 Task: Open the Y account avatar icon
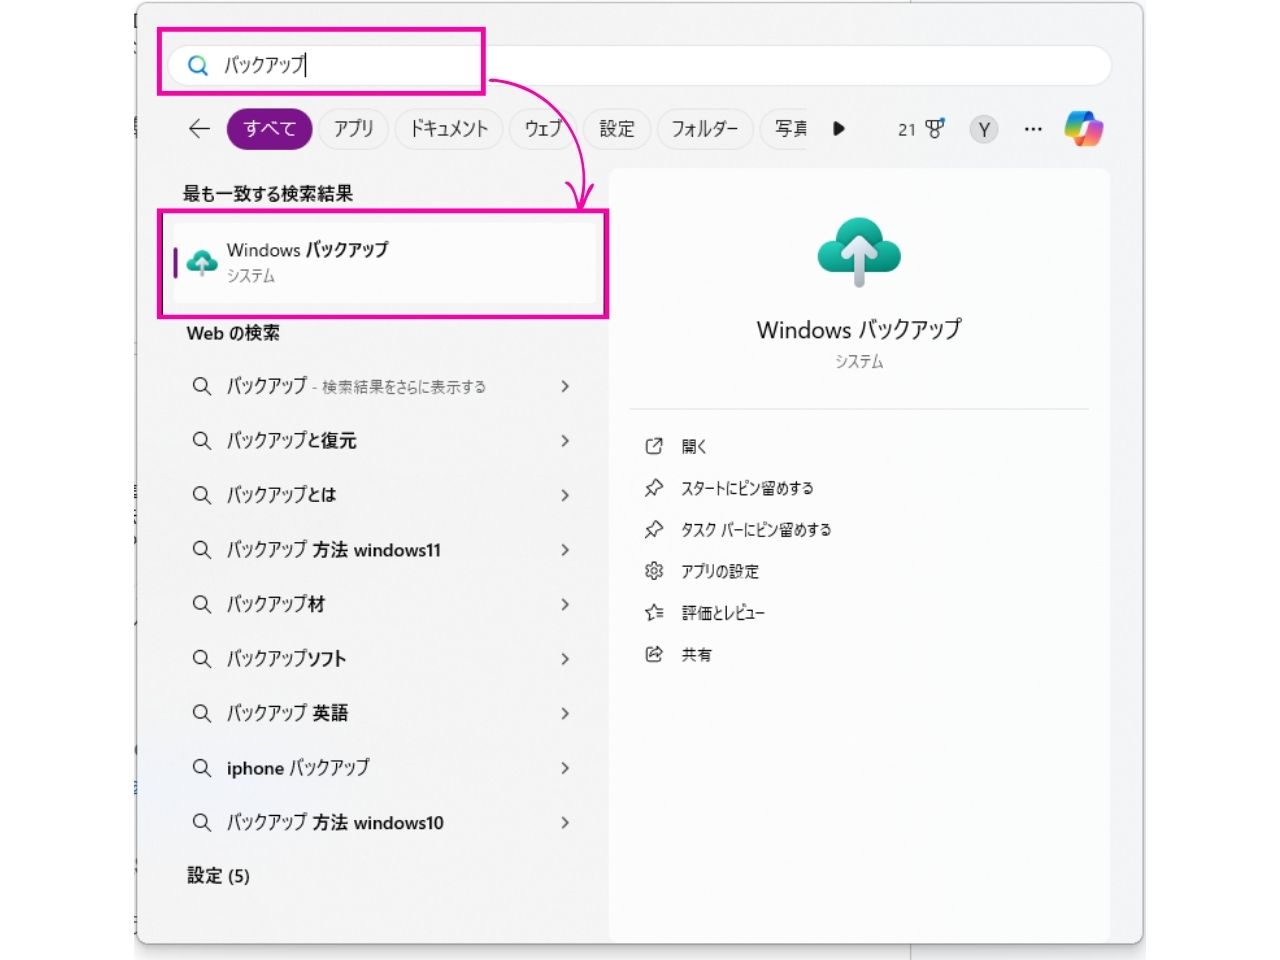(983, 129)
